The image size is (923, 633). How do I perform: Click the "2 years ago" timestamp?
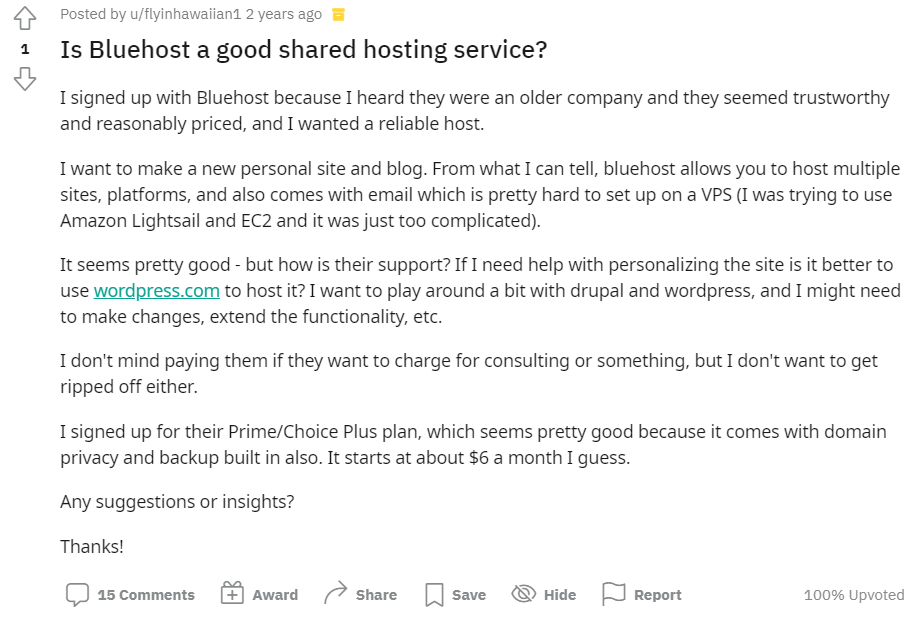pos(284,14)
